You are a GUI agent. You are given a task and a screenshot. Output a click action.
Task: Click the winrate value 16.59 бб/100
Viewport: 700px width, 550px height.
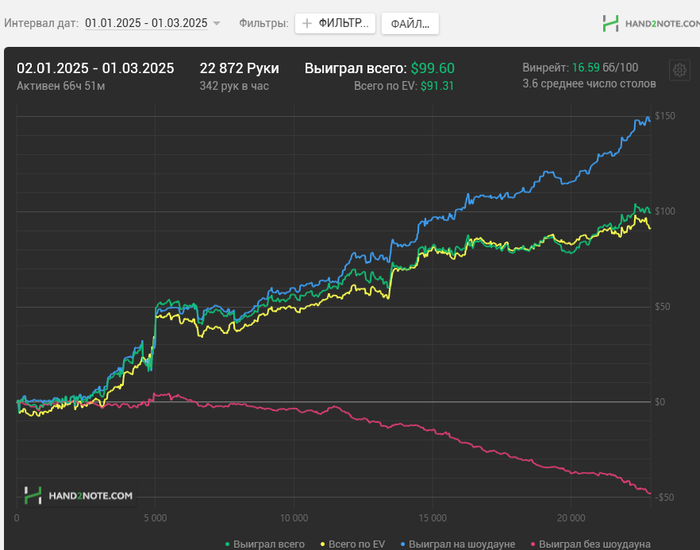tap(605, 67)
